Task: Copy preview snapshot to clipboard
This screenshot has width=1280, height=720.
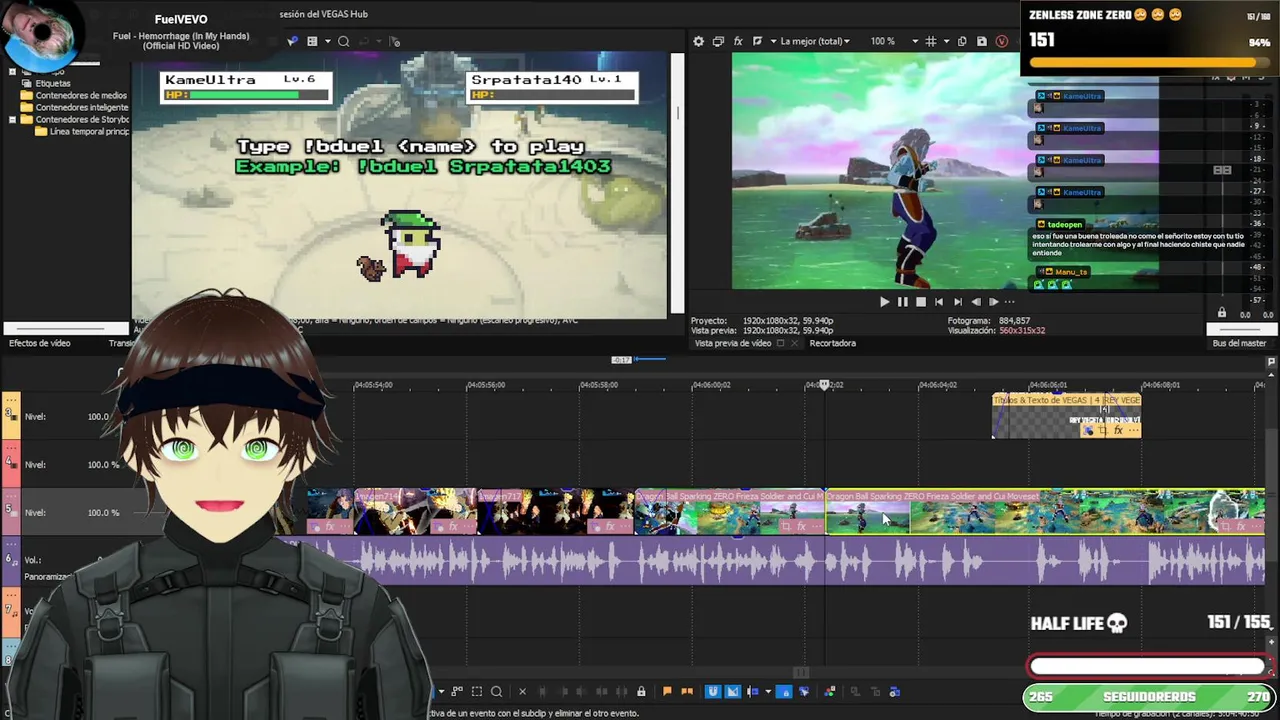Action: coord(962,41)
